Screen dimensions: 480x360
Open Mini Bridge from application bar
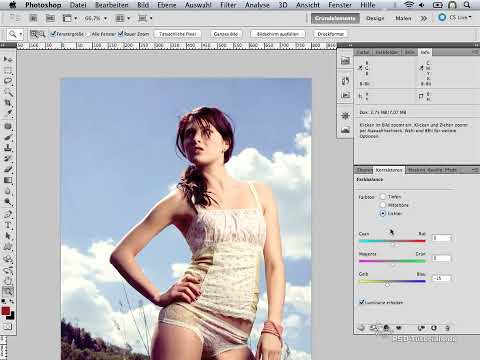point(50,18)
